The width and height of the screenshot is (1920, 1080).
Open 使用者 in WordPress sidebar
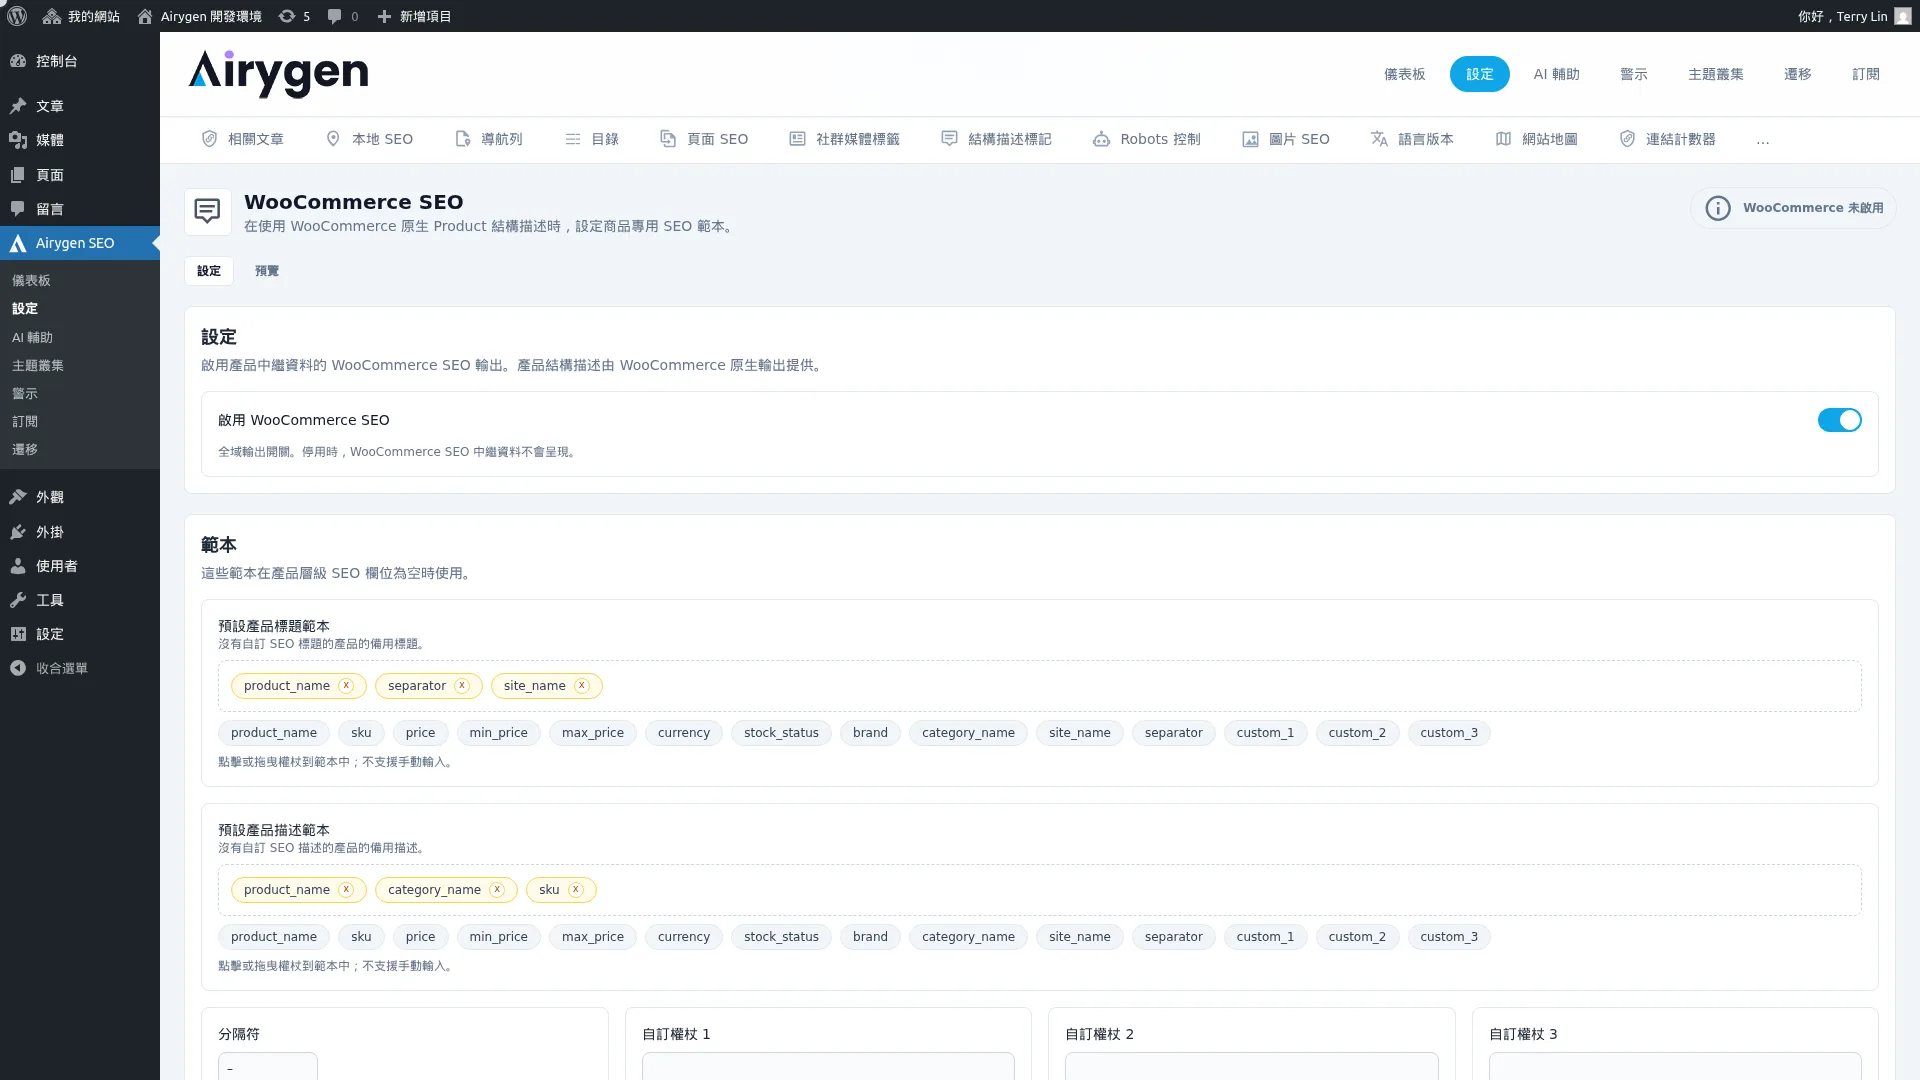(x=80, y=566)
